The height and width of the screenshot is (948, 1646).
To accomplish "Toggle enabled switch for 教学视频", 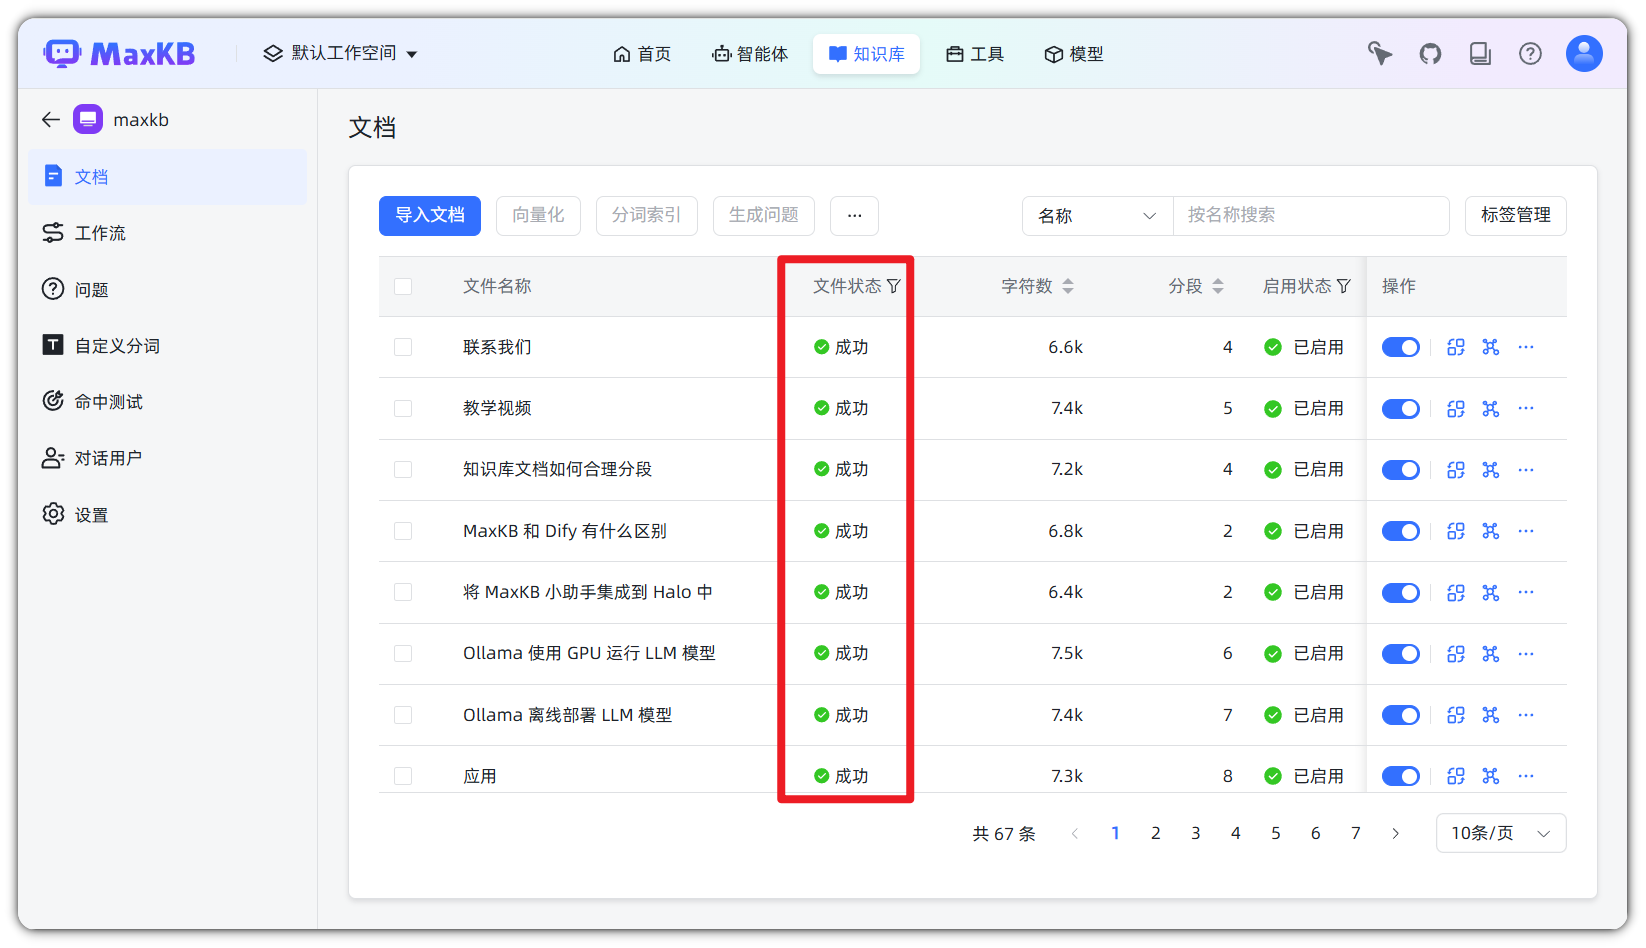I will point(1401,408).
